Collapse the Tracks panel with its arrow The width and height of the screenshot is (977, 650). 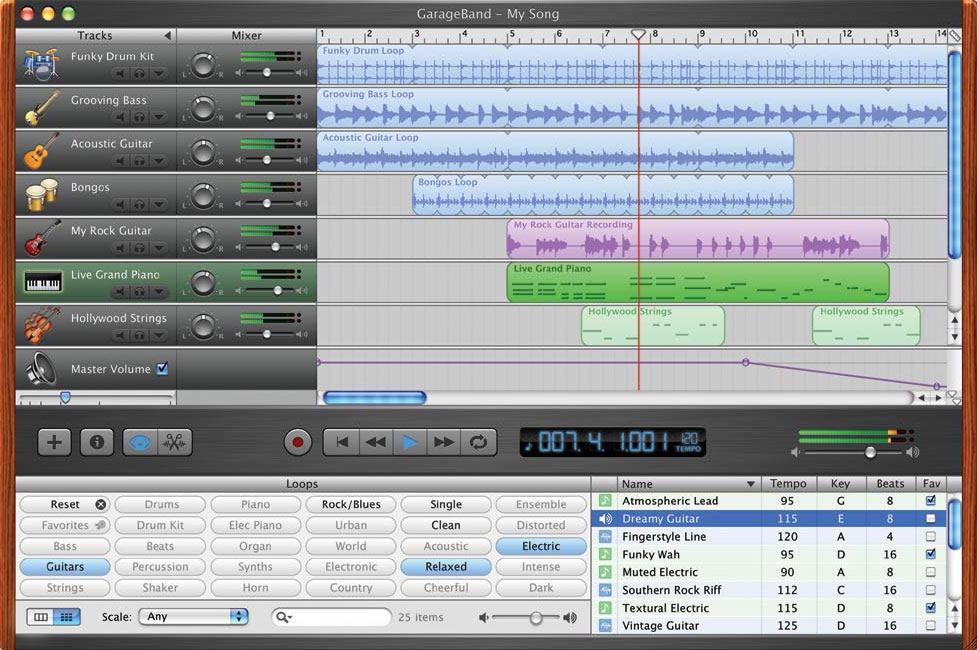(x=166, y=35)
